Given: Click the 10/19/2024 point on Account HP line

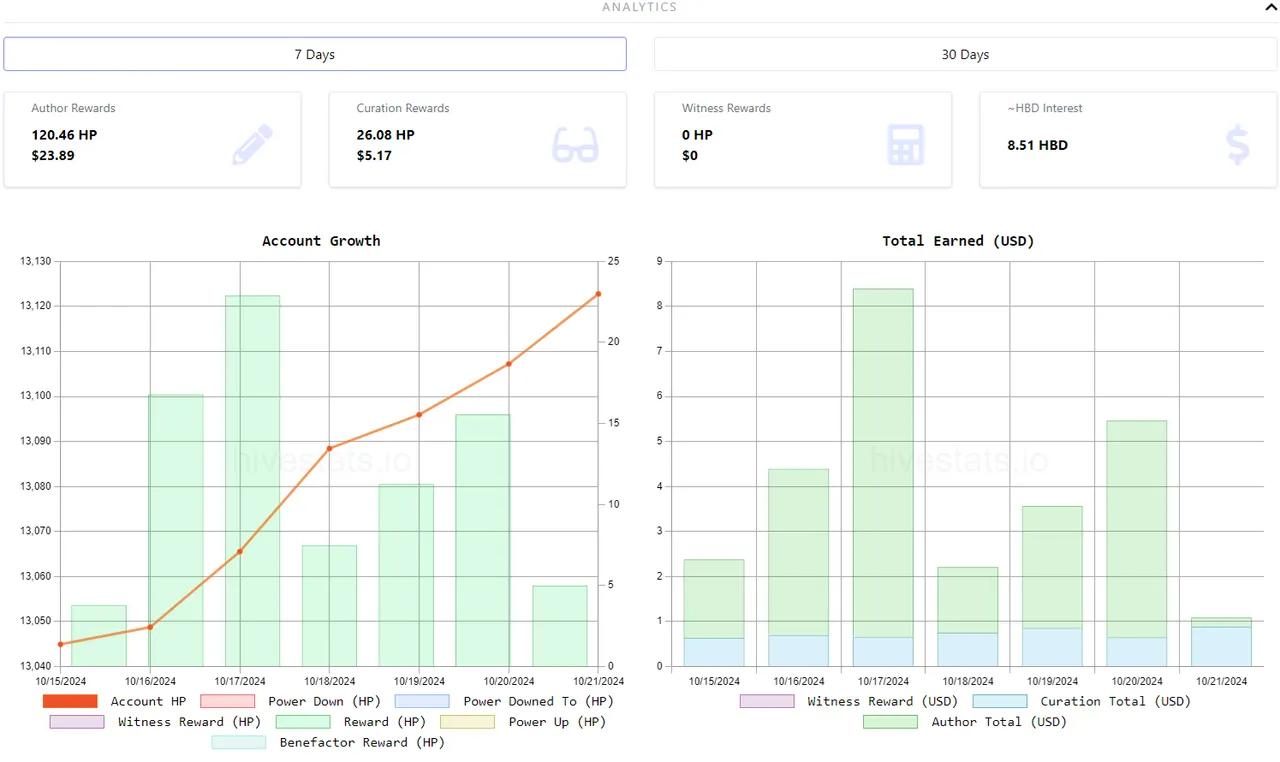Looking at the screenshot, I should point(419,414).
